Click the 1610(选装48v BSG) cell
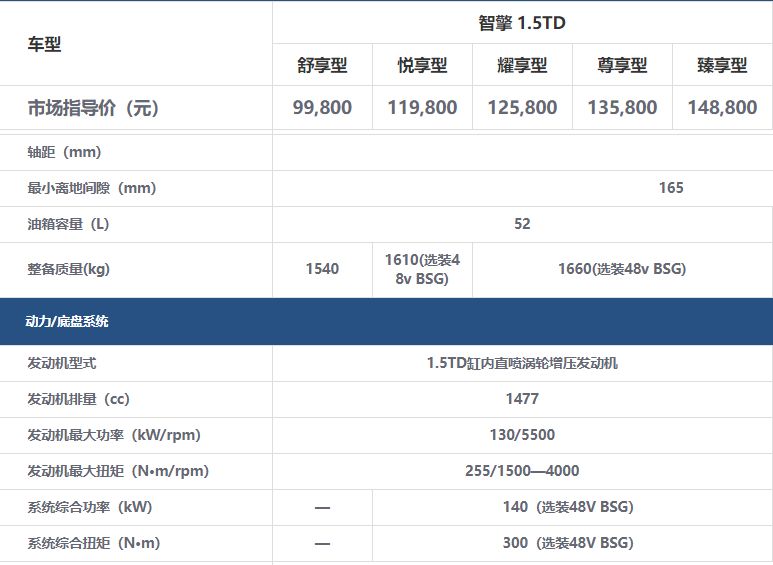The width and height of the screenshot is (773, 565). coord(422,269)
